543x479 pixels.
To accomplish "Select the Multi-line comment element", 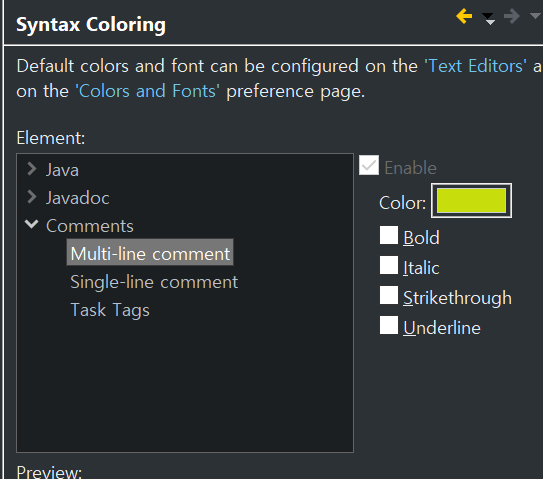I will [x=150, y=252].
